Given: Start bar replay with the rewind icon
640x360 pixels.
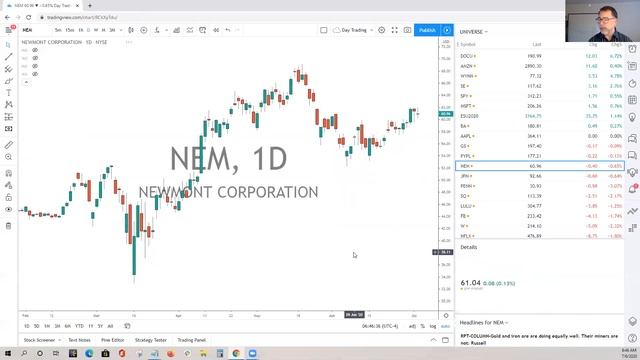Looking at the screenshot, I should [x=216, y=30].
